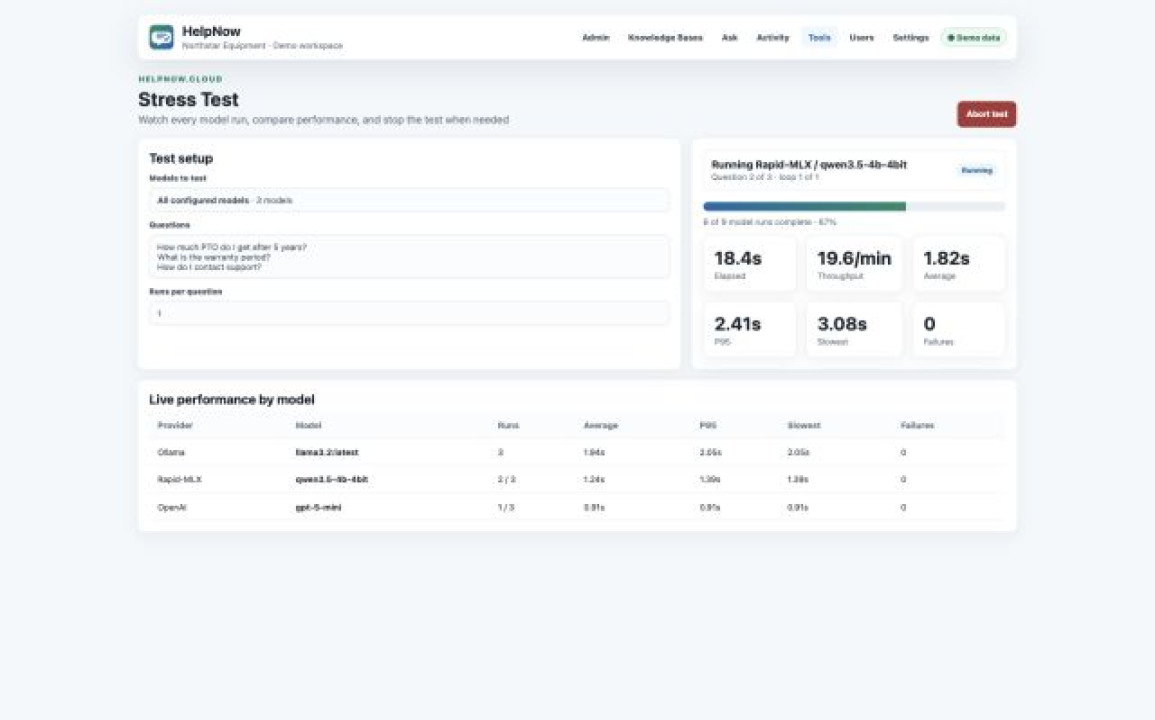Select the 0 Failures stat card
This screenshot has height=720, width=1155.
pos(958,329)
